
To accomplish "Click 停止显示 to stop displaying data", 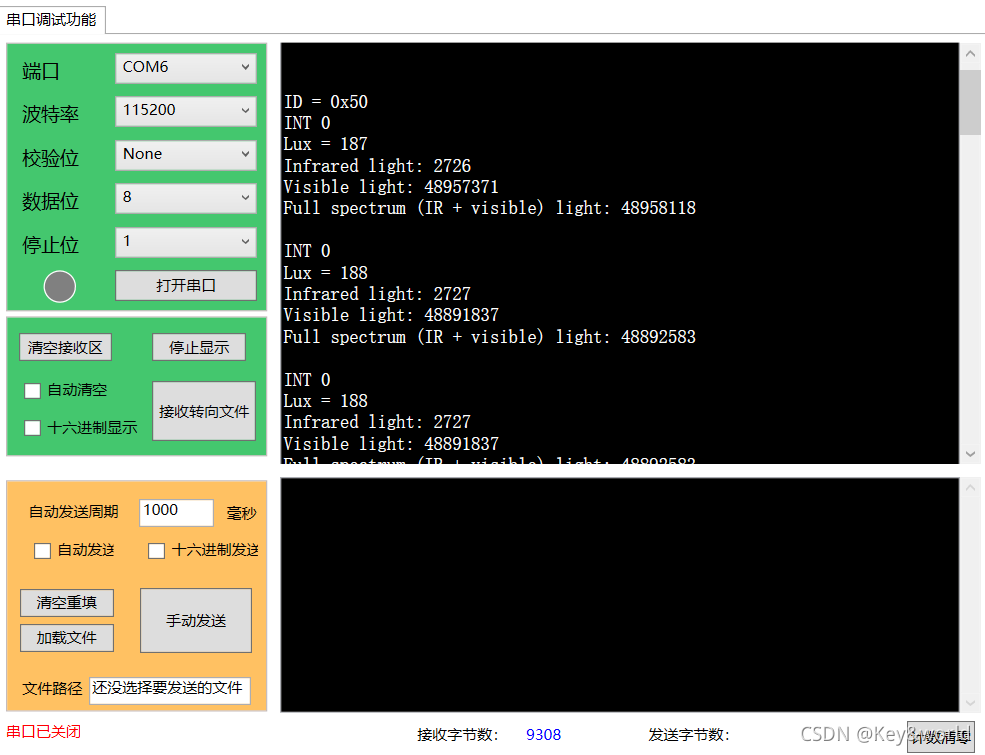I will 199,347.
